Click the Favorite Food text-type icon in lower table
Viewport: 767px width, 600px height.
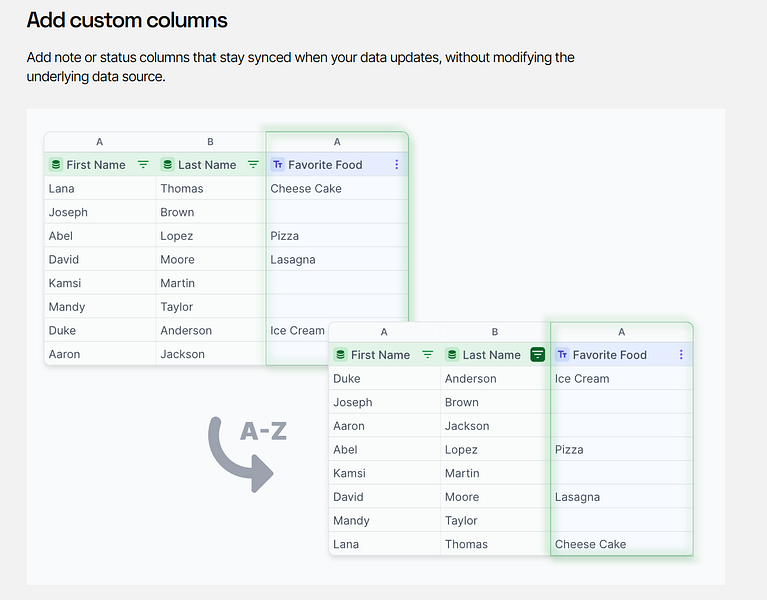point(563,355)
